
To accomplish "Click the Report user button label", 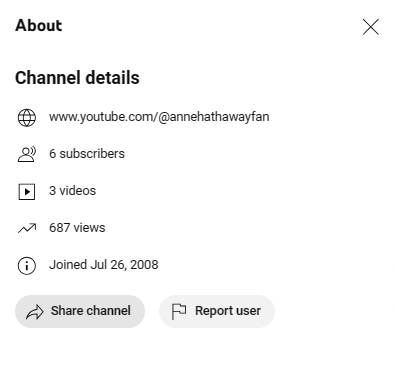I will tap(228, 311).
